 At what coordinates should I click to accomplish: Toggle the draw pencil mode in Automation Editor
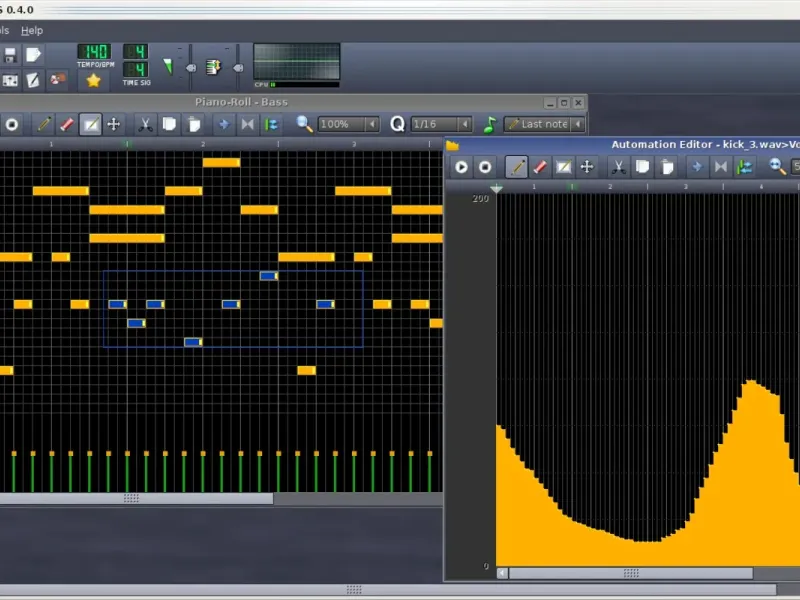517,167
